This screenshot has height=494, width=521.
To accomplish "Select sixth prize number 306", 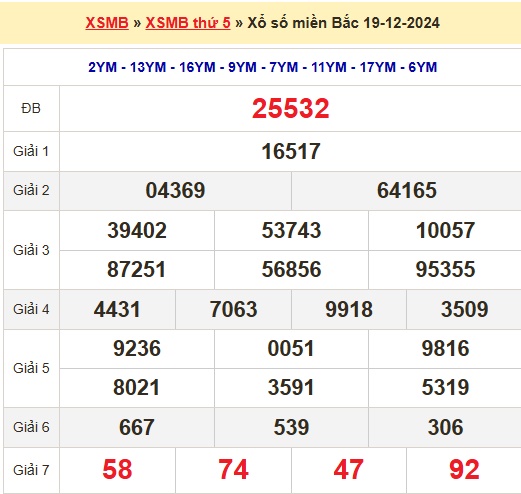I will tap(445, 427).
